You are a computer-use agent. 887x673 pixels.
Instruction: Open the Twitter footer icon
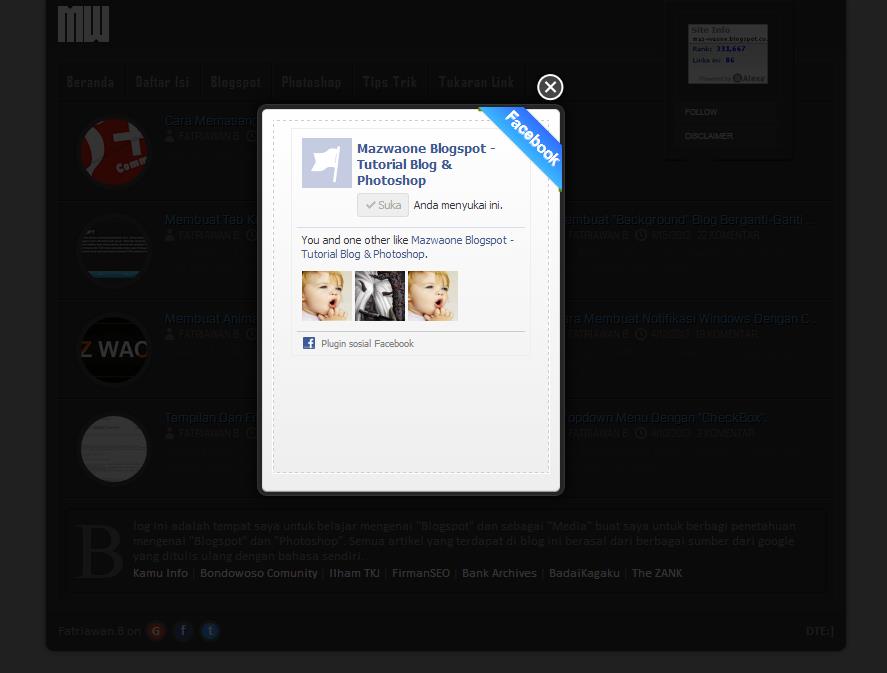(x=210, y=631)
